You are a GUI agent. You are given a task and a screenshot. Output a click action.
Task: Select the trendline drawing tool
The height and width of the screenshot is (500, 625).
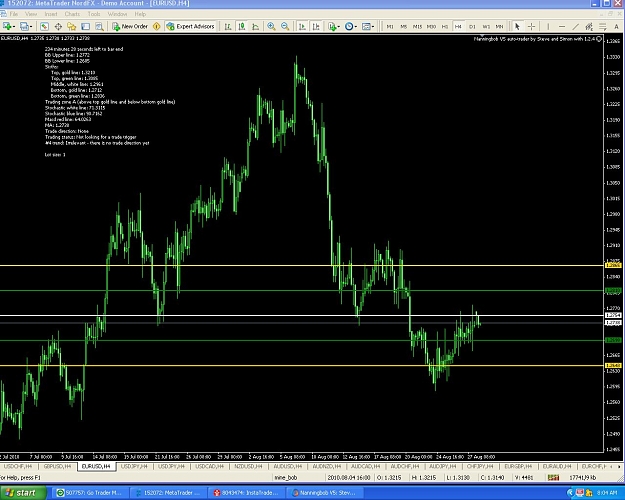(x=576, y=26)
